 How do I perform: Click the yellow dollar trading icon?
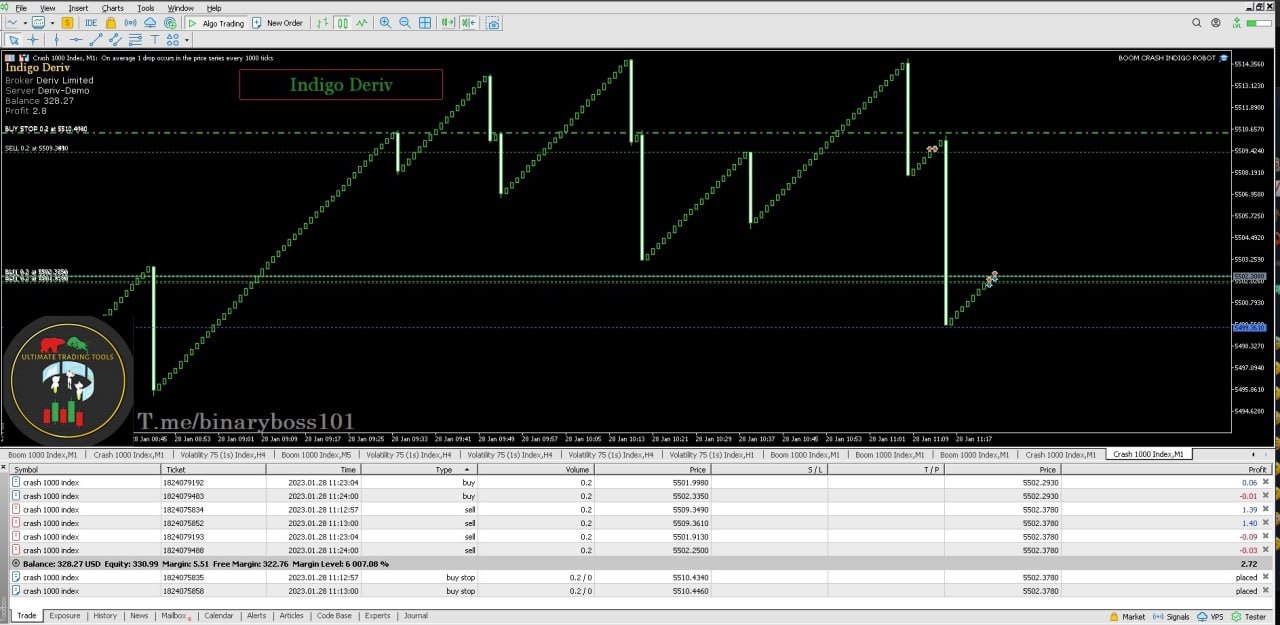(68, 23)
